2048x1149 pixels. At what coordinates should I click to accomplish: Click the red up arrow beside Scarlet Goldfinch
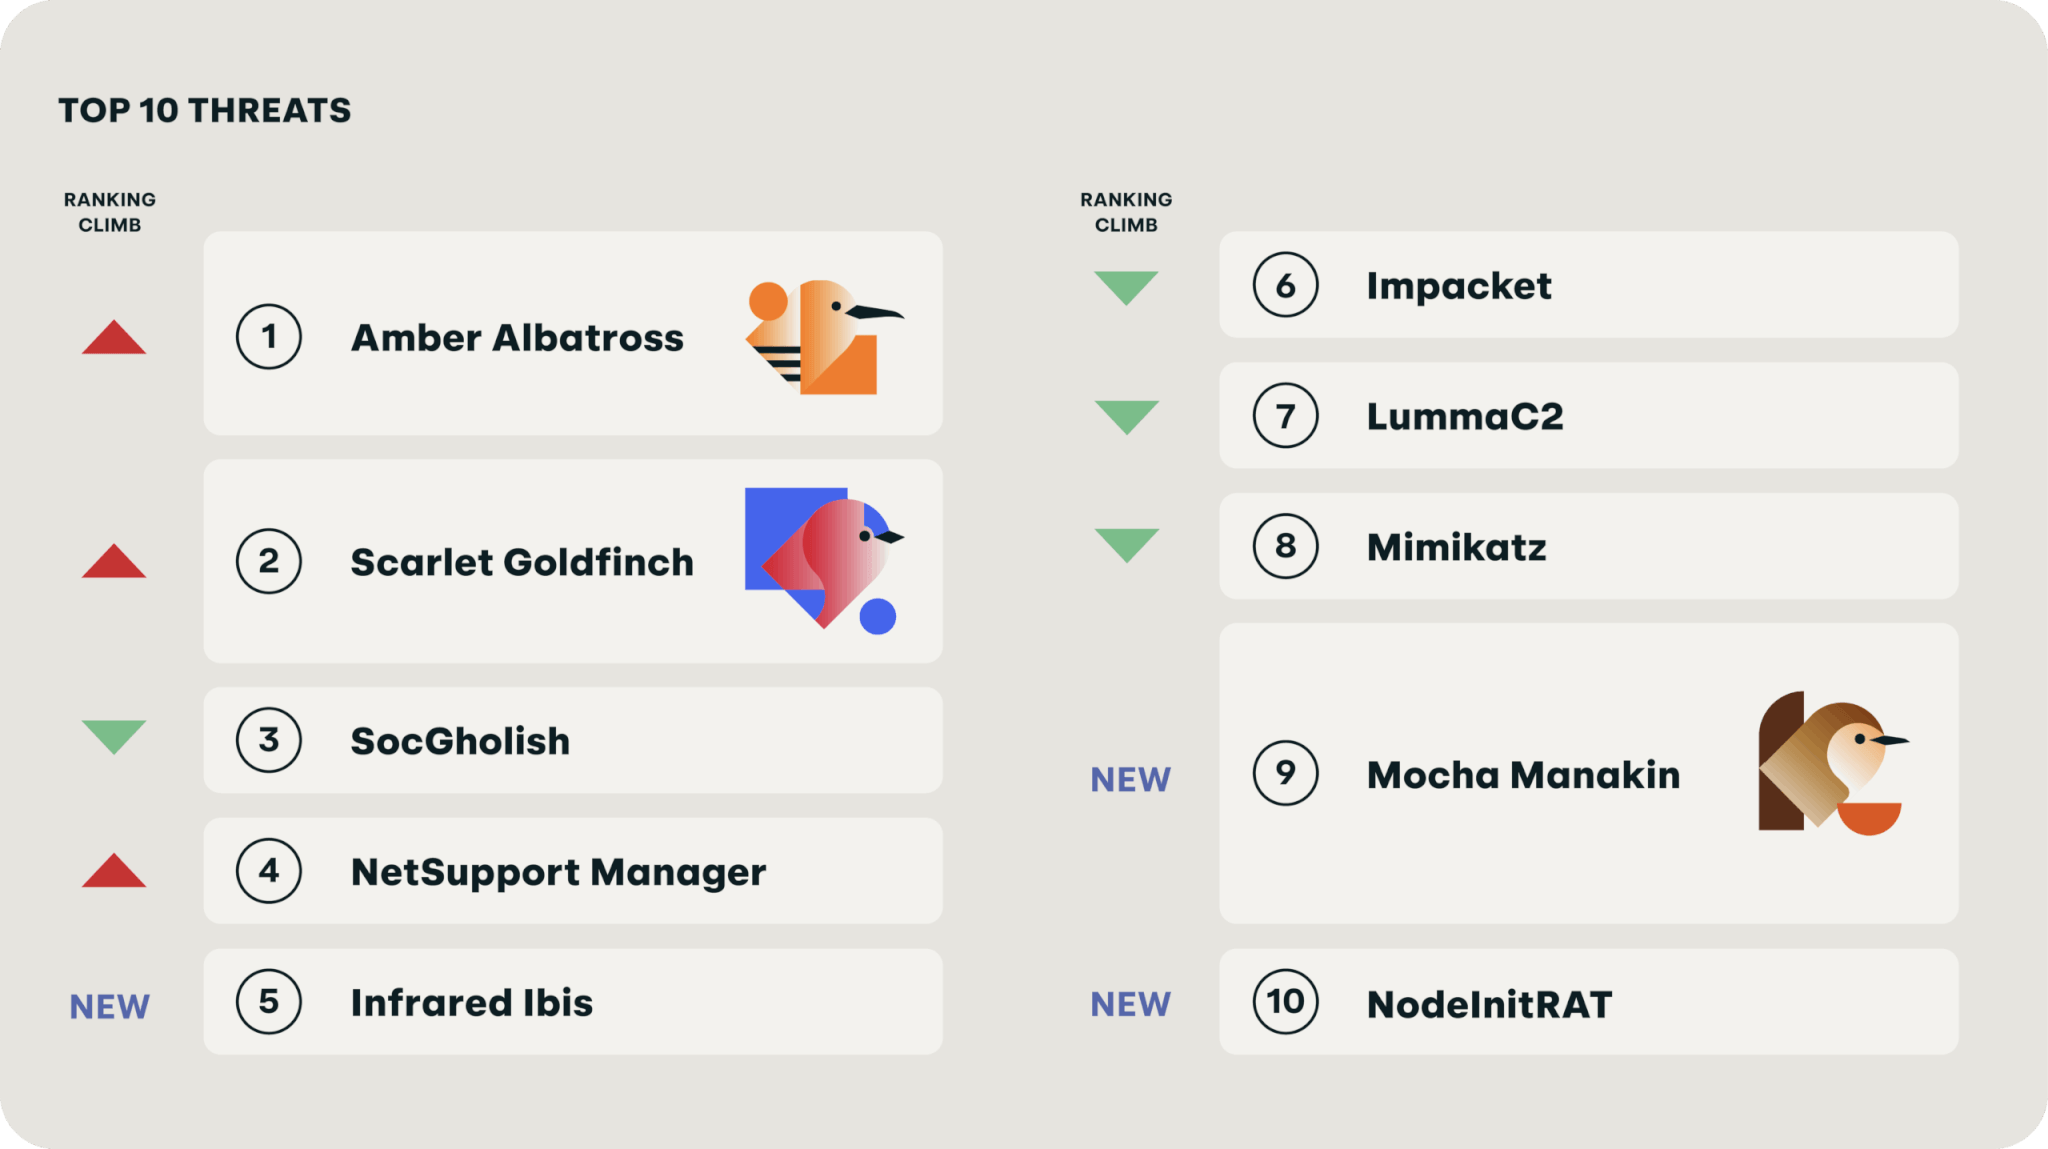coord(114,561)
